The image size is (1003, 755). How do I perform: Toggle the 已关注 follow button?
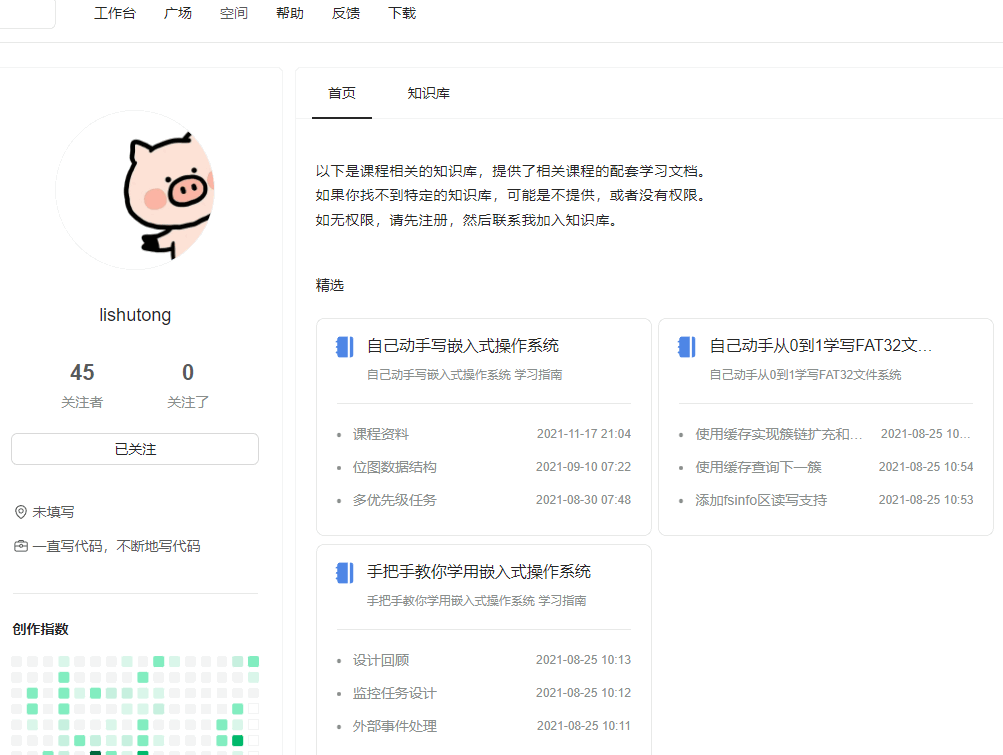click(x=135, y=449)
